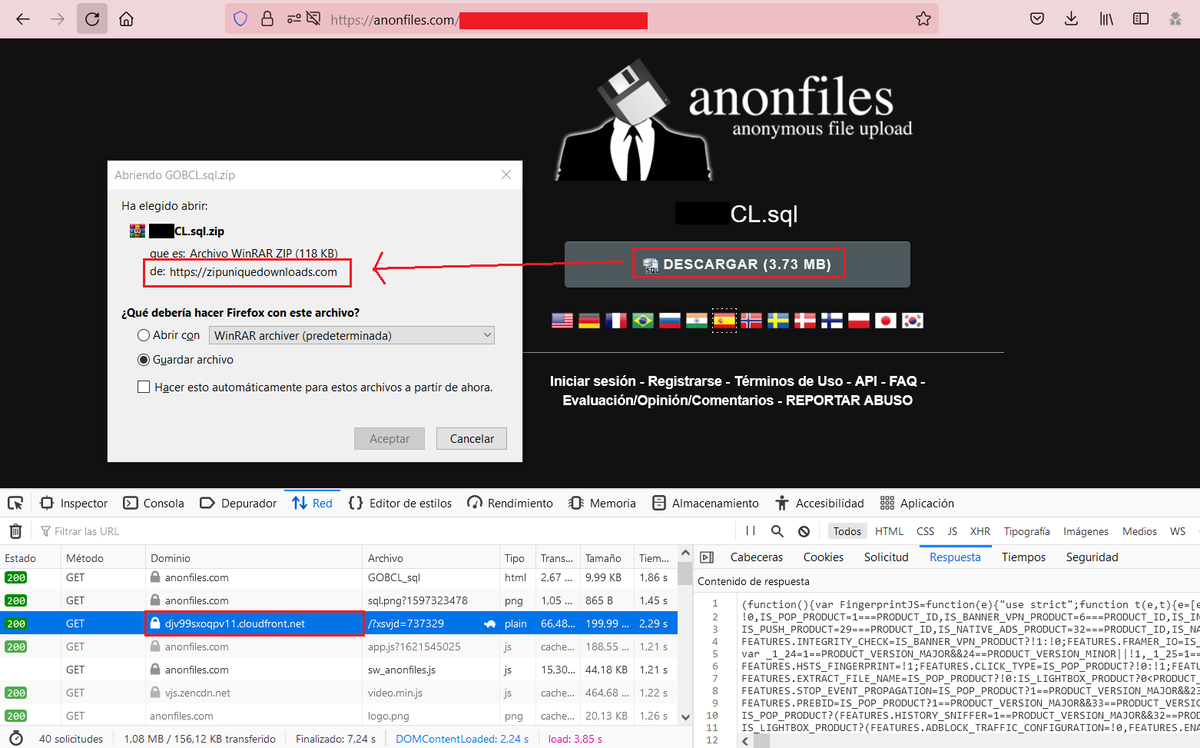Open the Pocket save icon
The height and width of the screenshot is (748, 1200).
click(x=1038, y=19)
